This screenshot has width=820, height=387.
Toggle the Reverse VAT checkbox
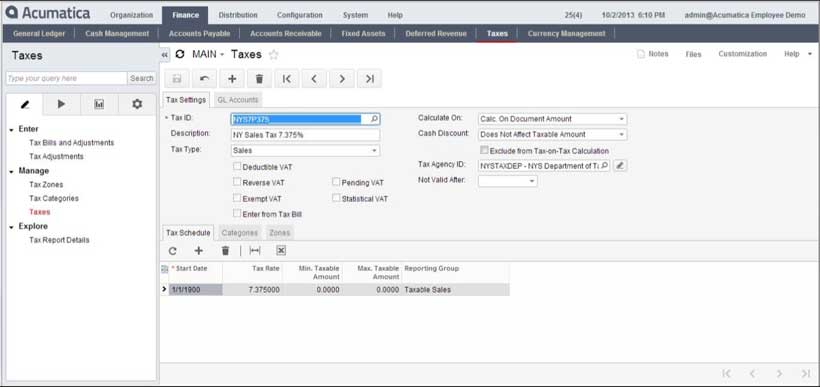point(237,183)
